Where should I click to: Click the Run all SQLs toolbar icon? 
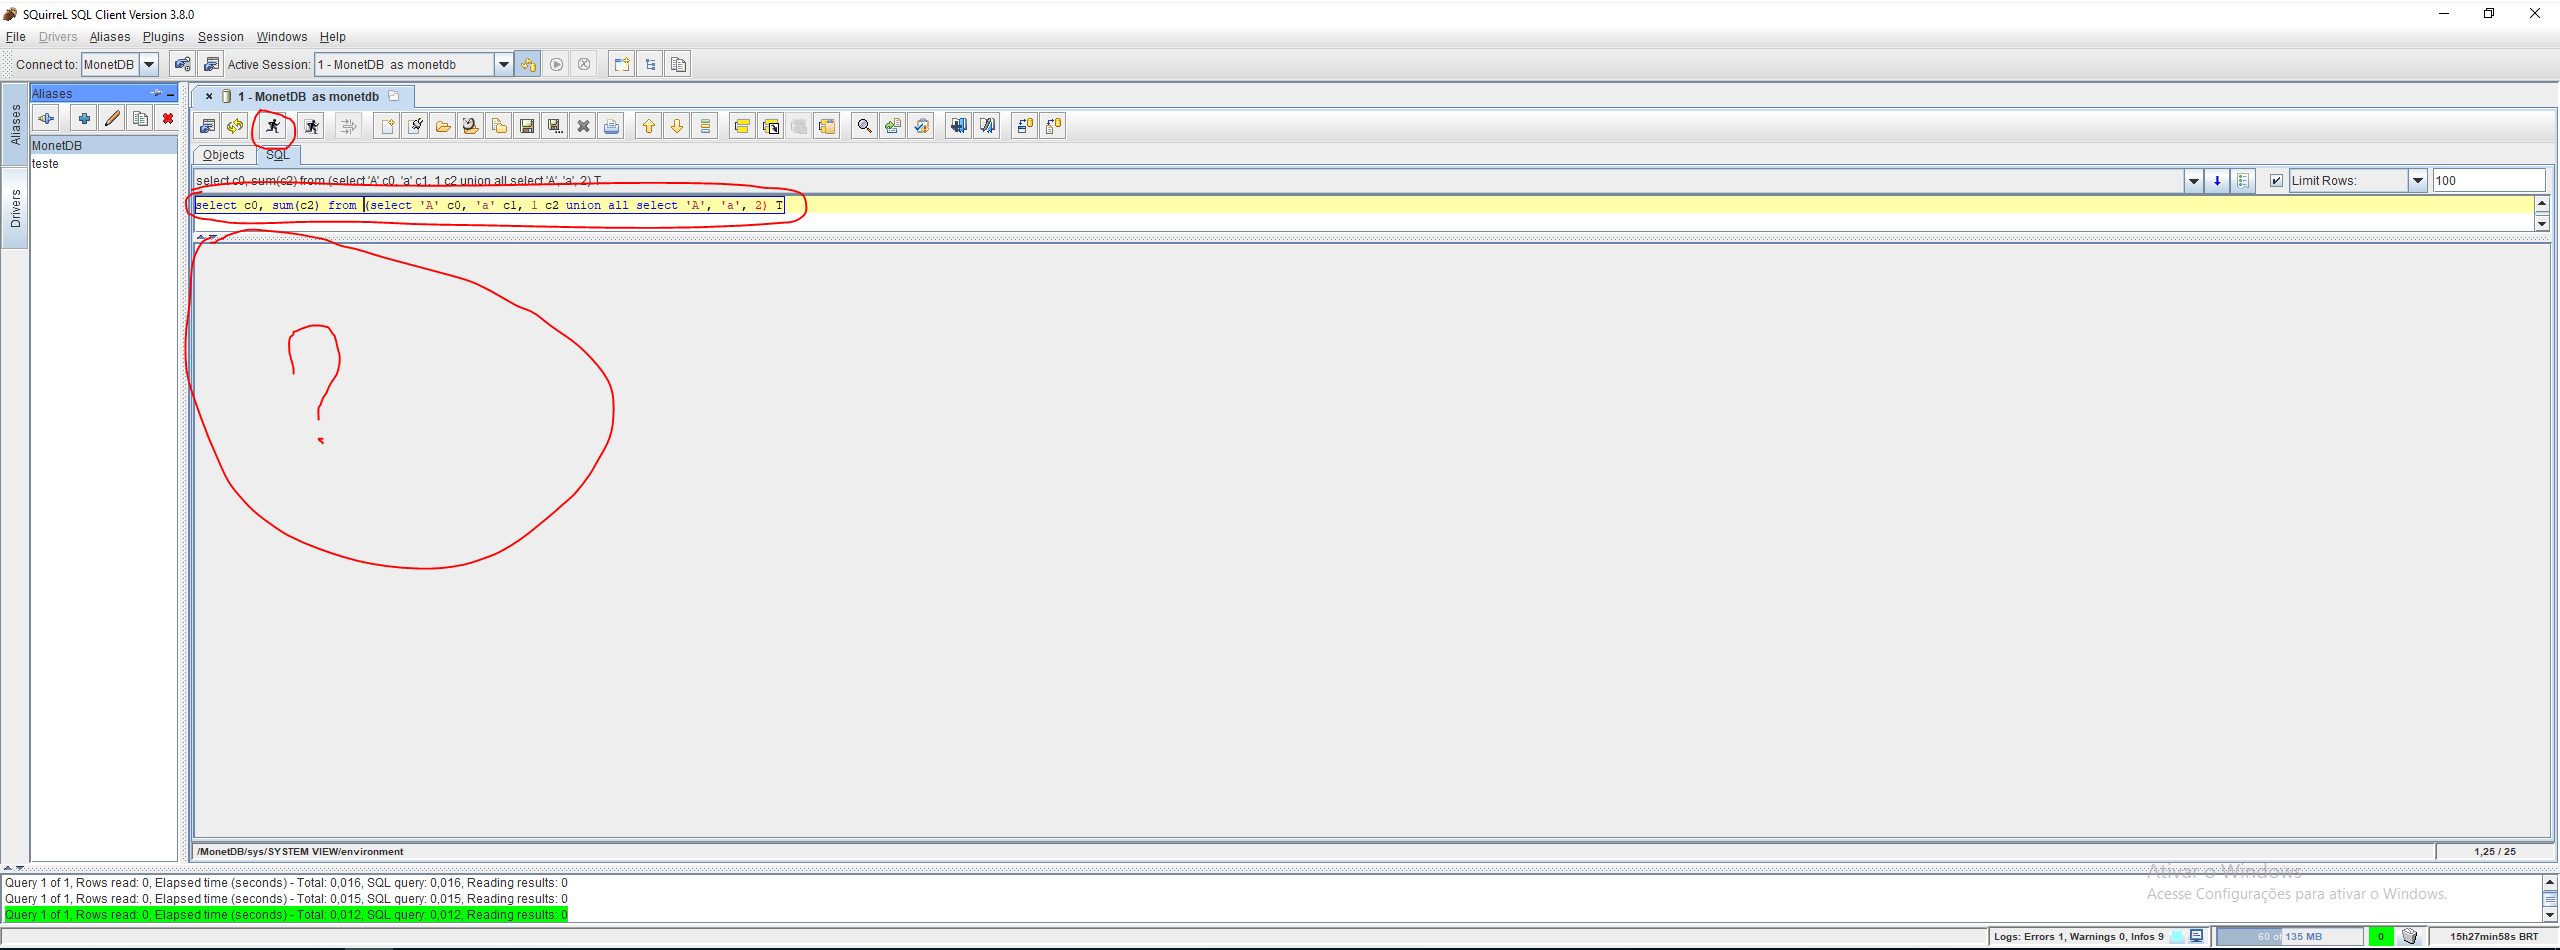tap(312, 126)
